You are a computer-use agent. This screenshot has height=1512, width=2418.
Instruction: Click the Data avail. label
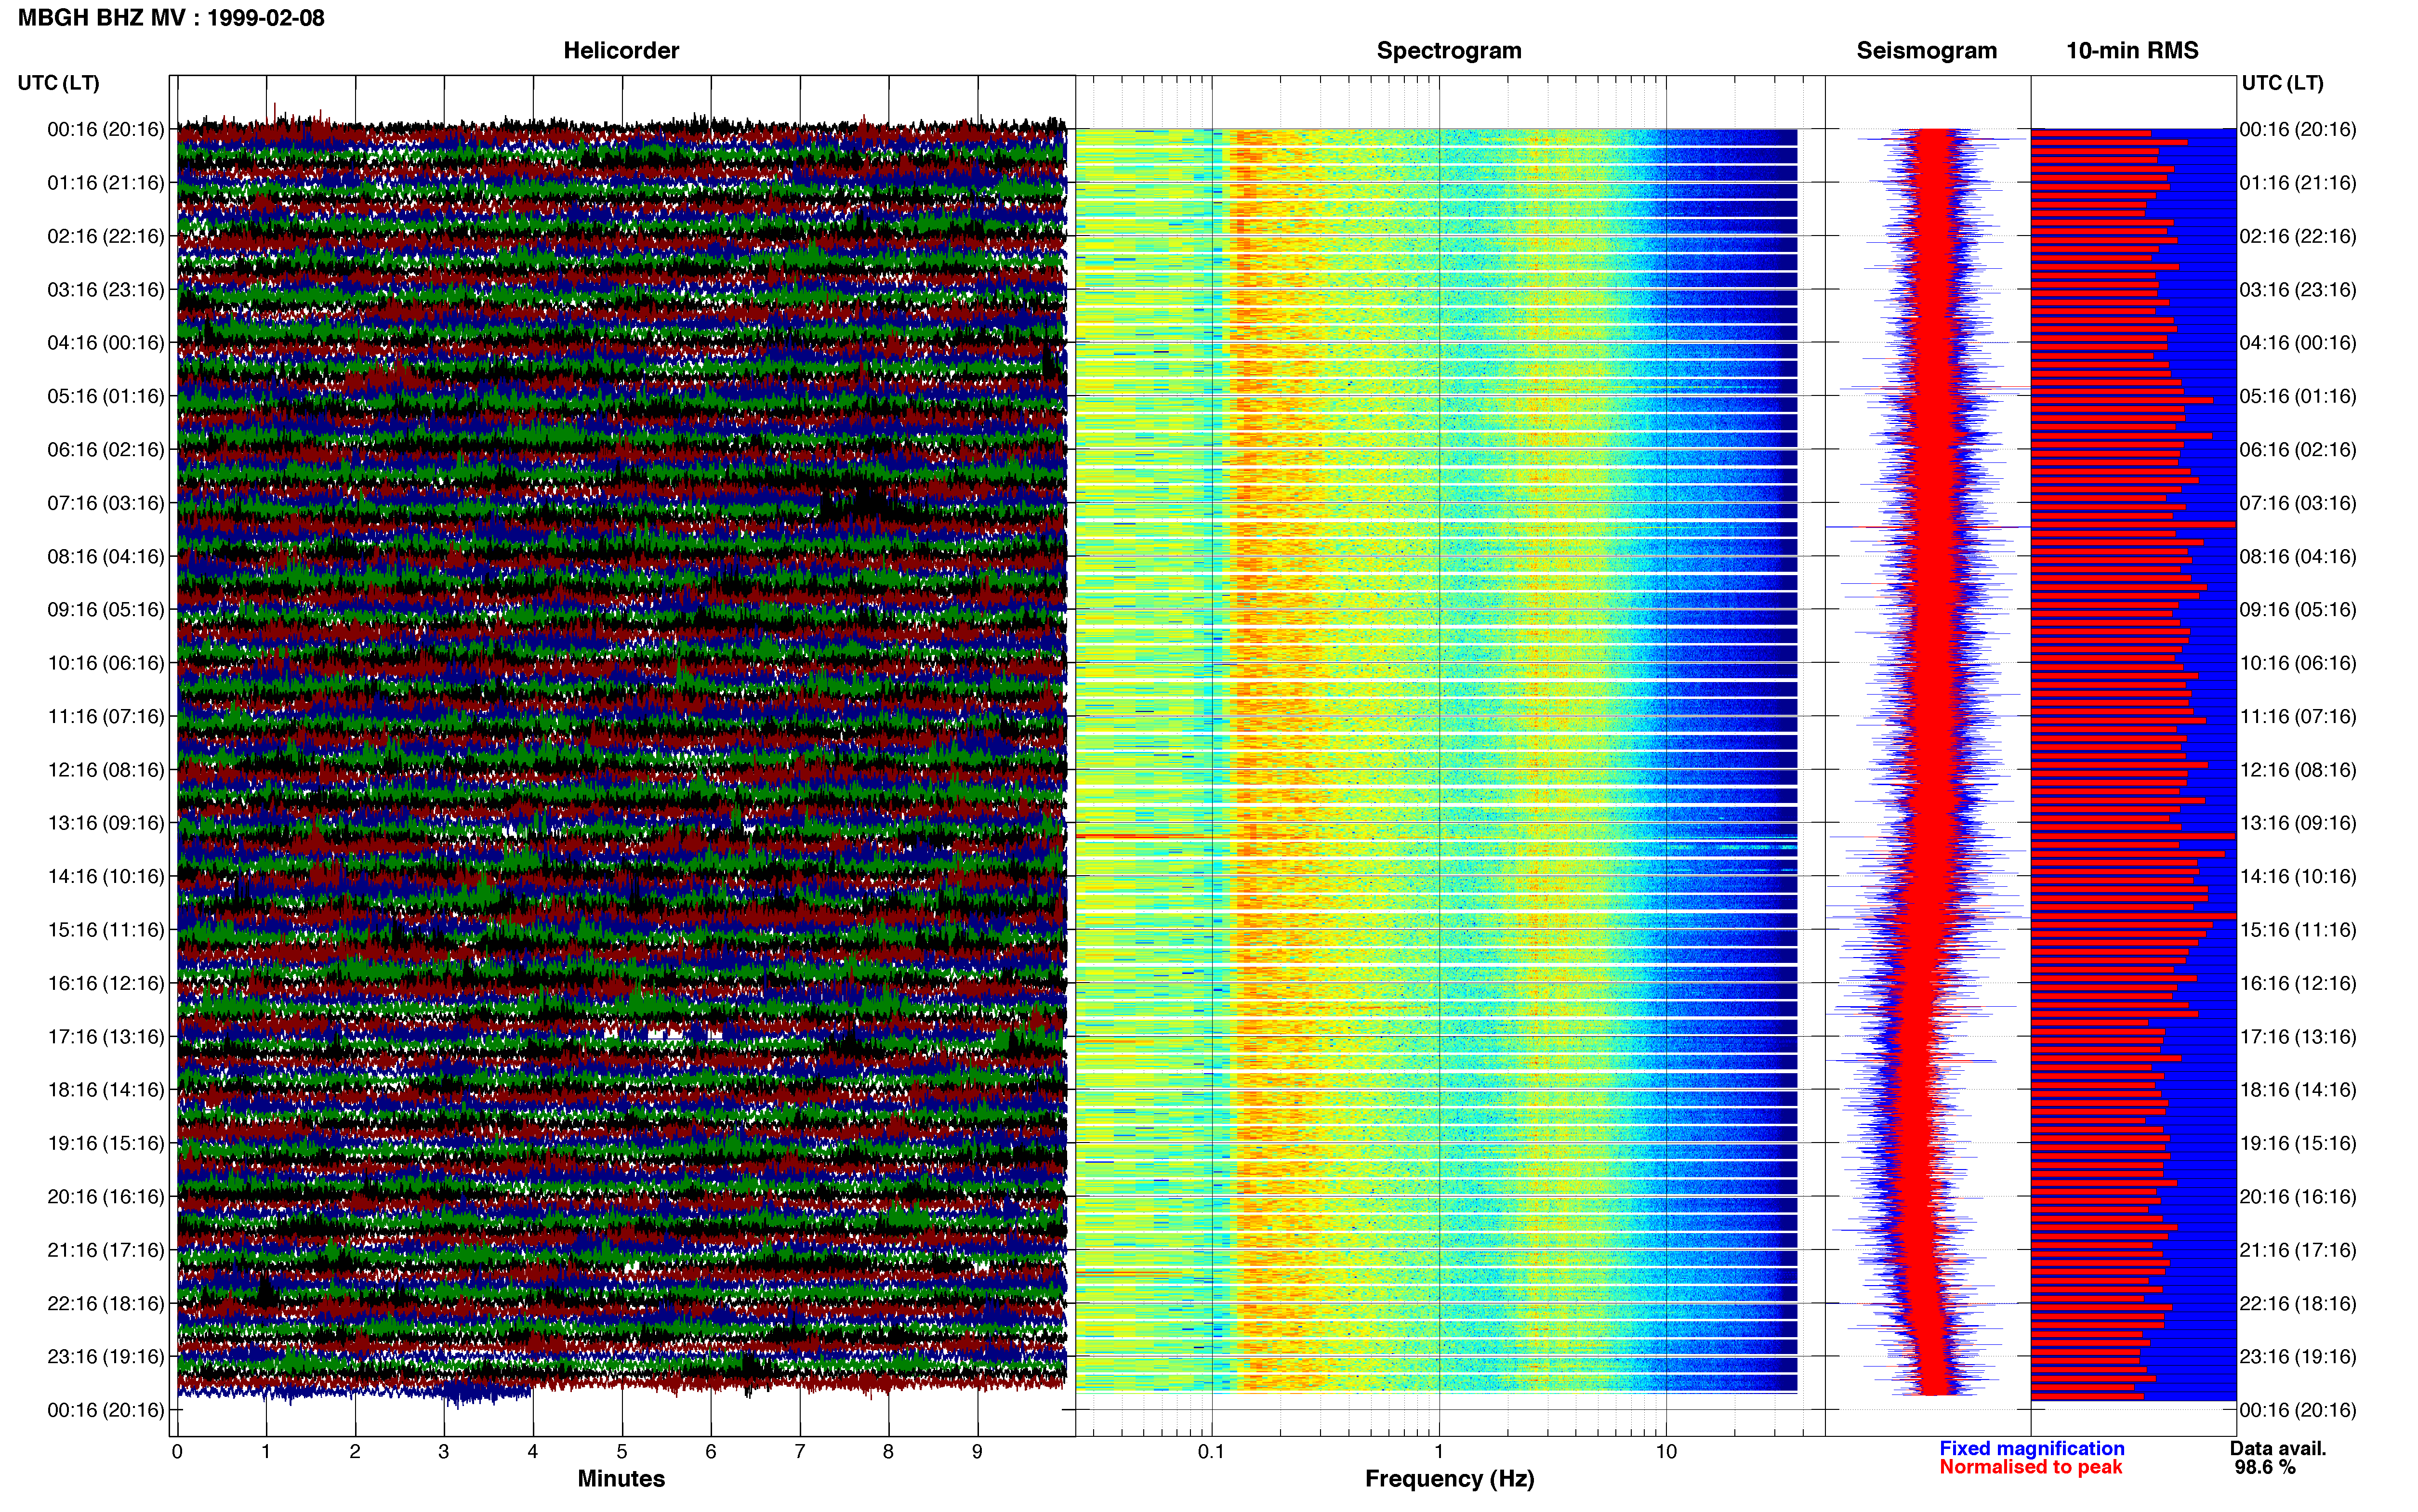pyautogui.click(x=2278, y=1448)
